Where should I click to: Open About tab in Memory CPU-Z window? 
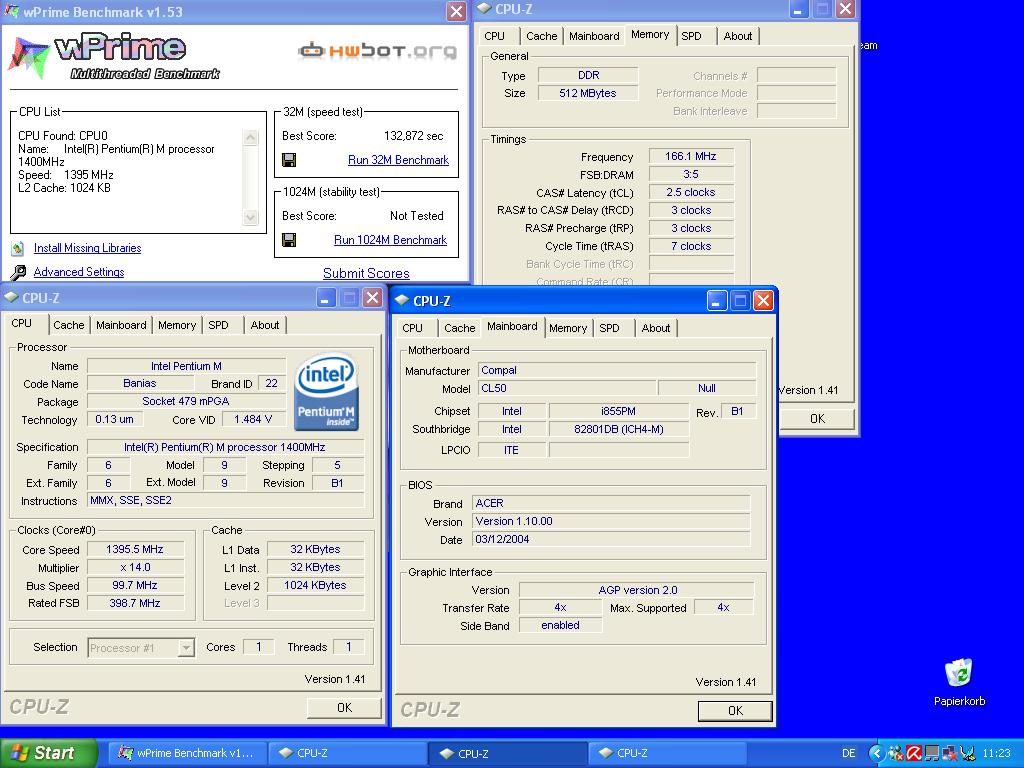(737, 36)
